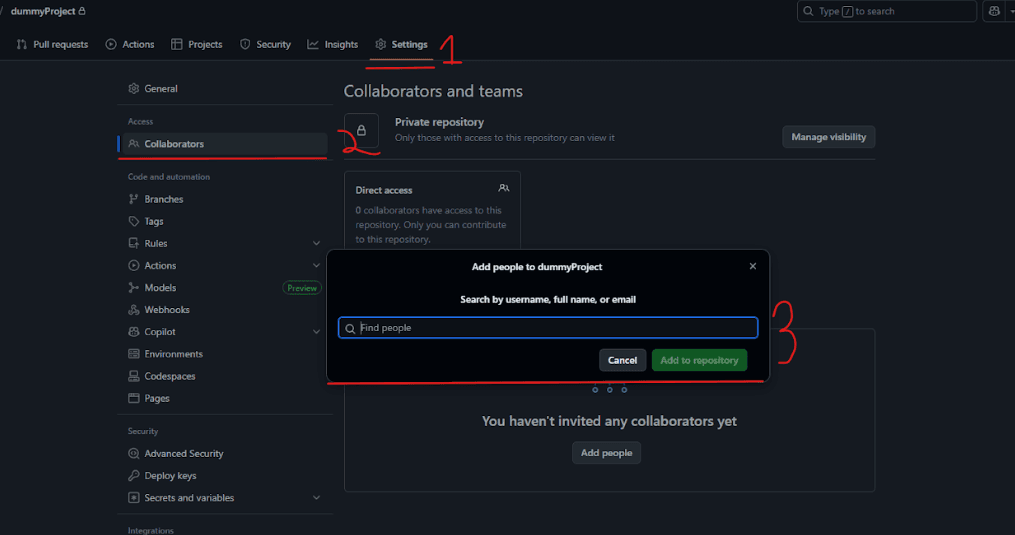The height and width of the screenshot is (535, 1015).
Task: Open the Actions tab in top navigation
Action: click(x=130, y=44)
